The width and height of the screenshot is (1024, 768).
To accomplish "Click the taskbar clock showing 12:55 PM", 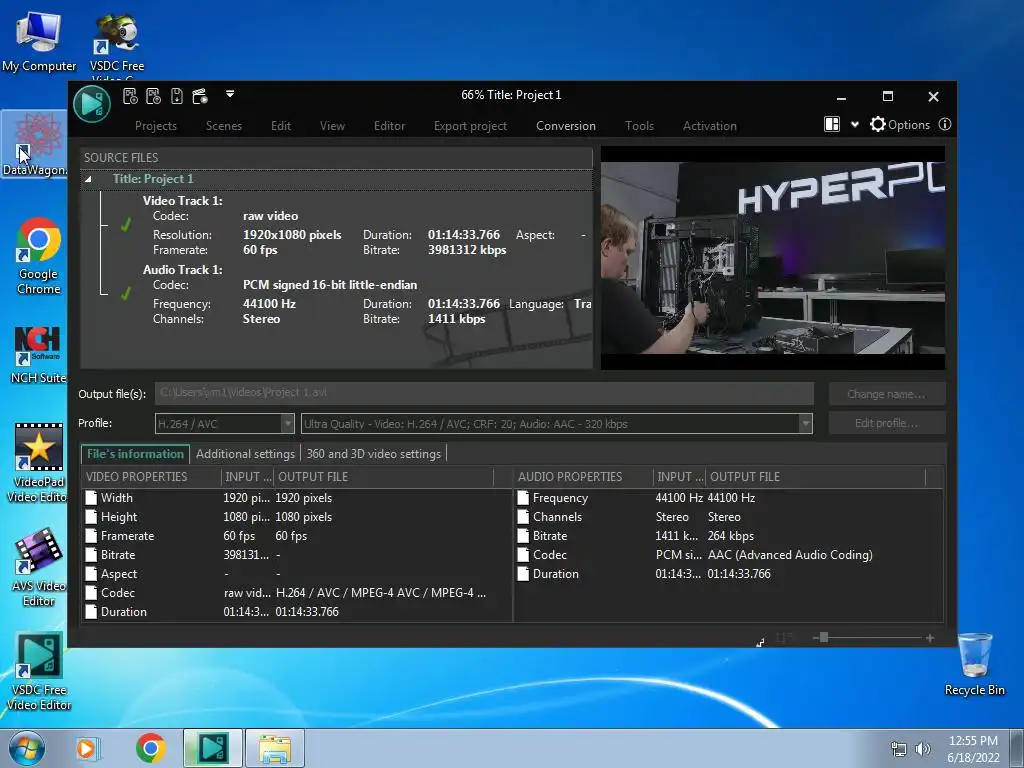I will (973, 748).
